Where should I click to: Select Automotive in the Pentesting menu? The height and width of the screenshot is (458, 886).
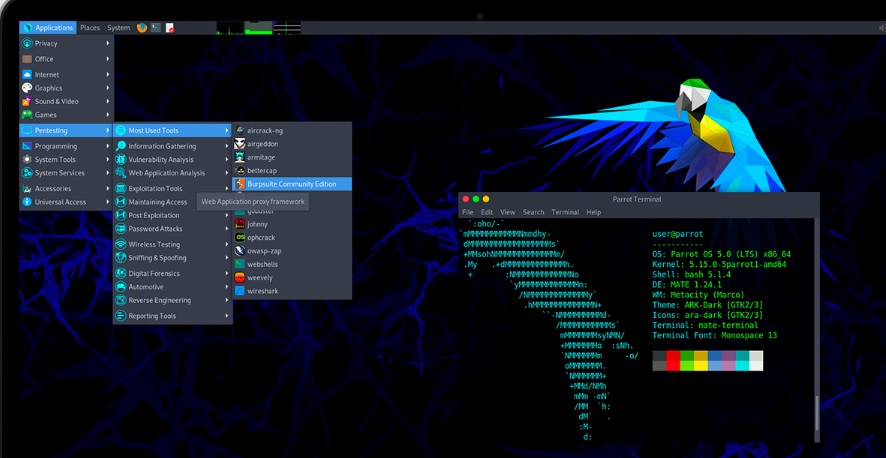coord(173,287)
